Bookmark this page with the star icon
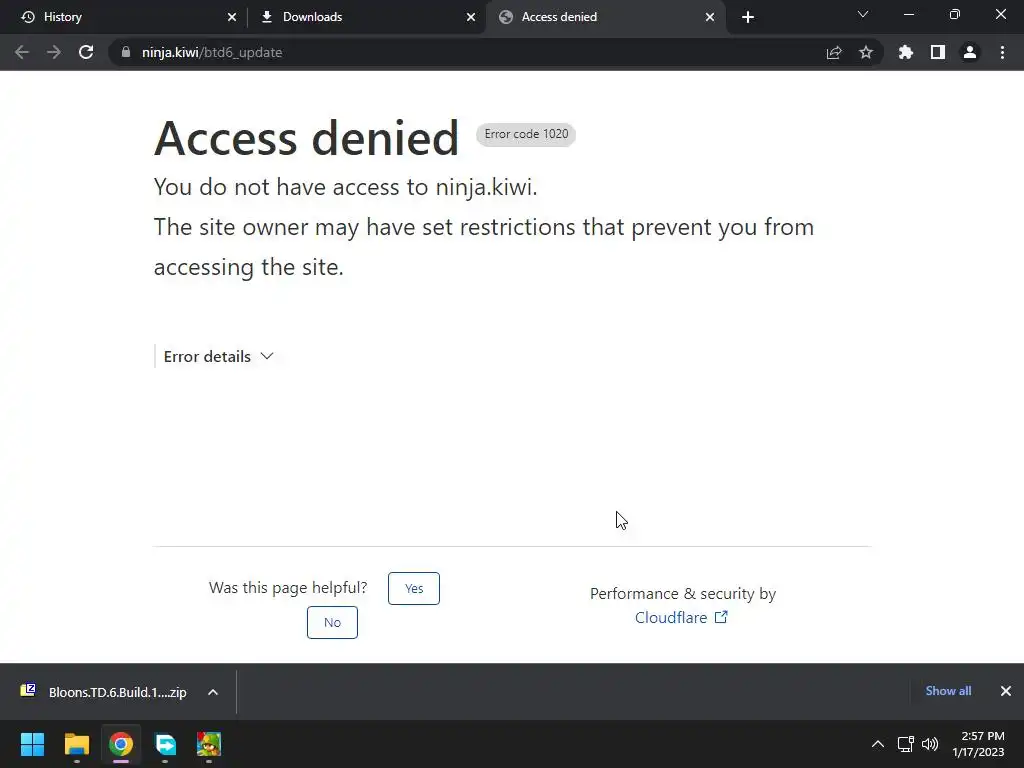 click(866, 52)
